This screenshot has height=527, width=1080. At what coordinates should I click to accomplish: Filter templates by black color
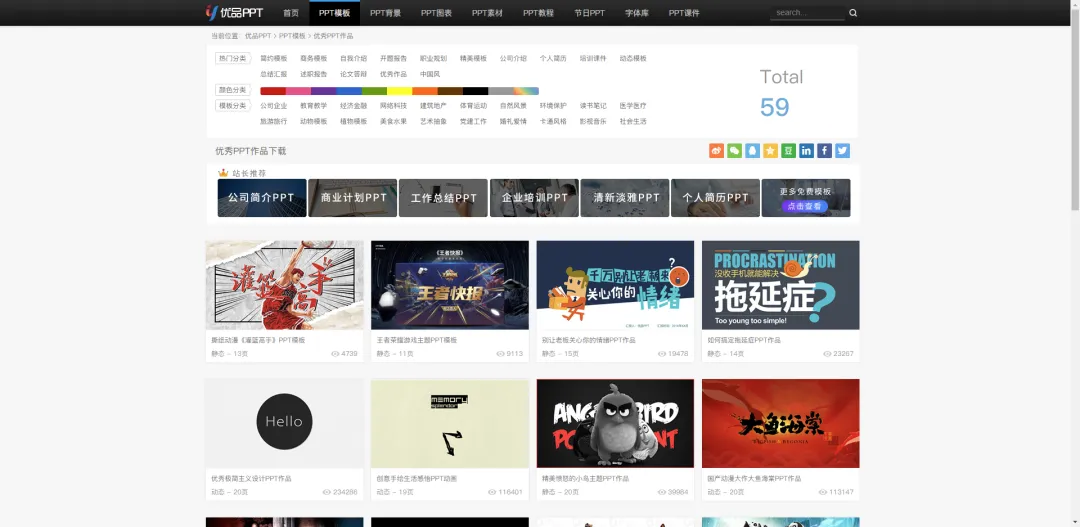[475, 91]
